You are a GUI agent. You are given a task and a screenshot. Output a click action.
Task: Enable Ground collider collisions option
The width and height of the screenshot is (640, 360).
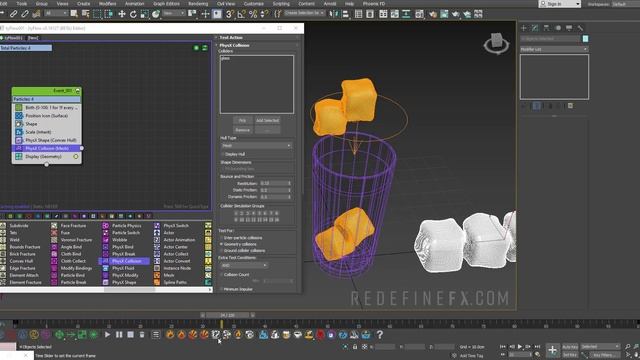click(222, 251)
